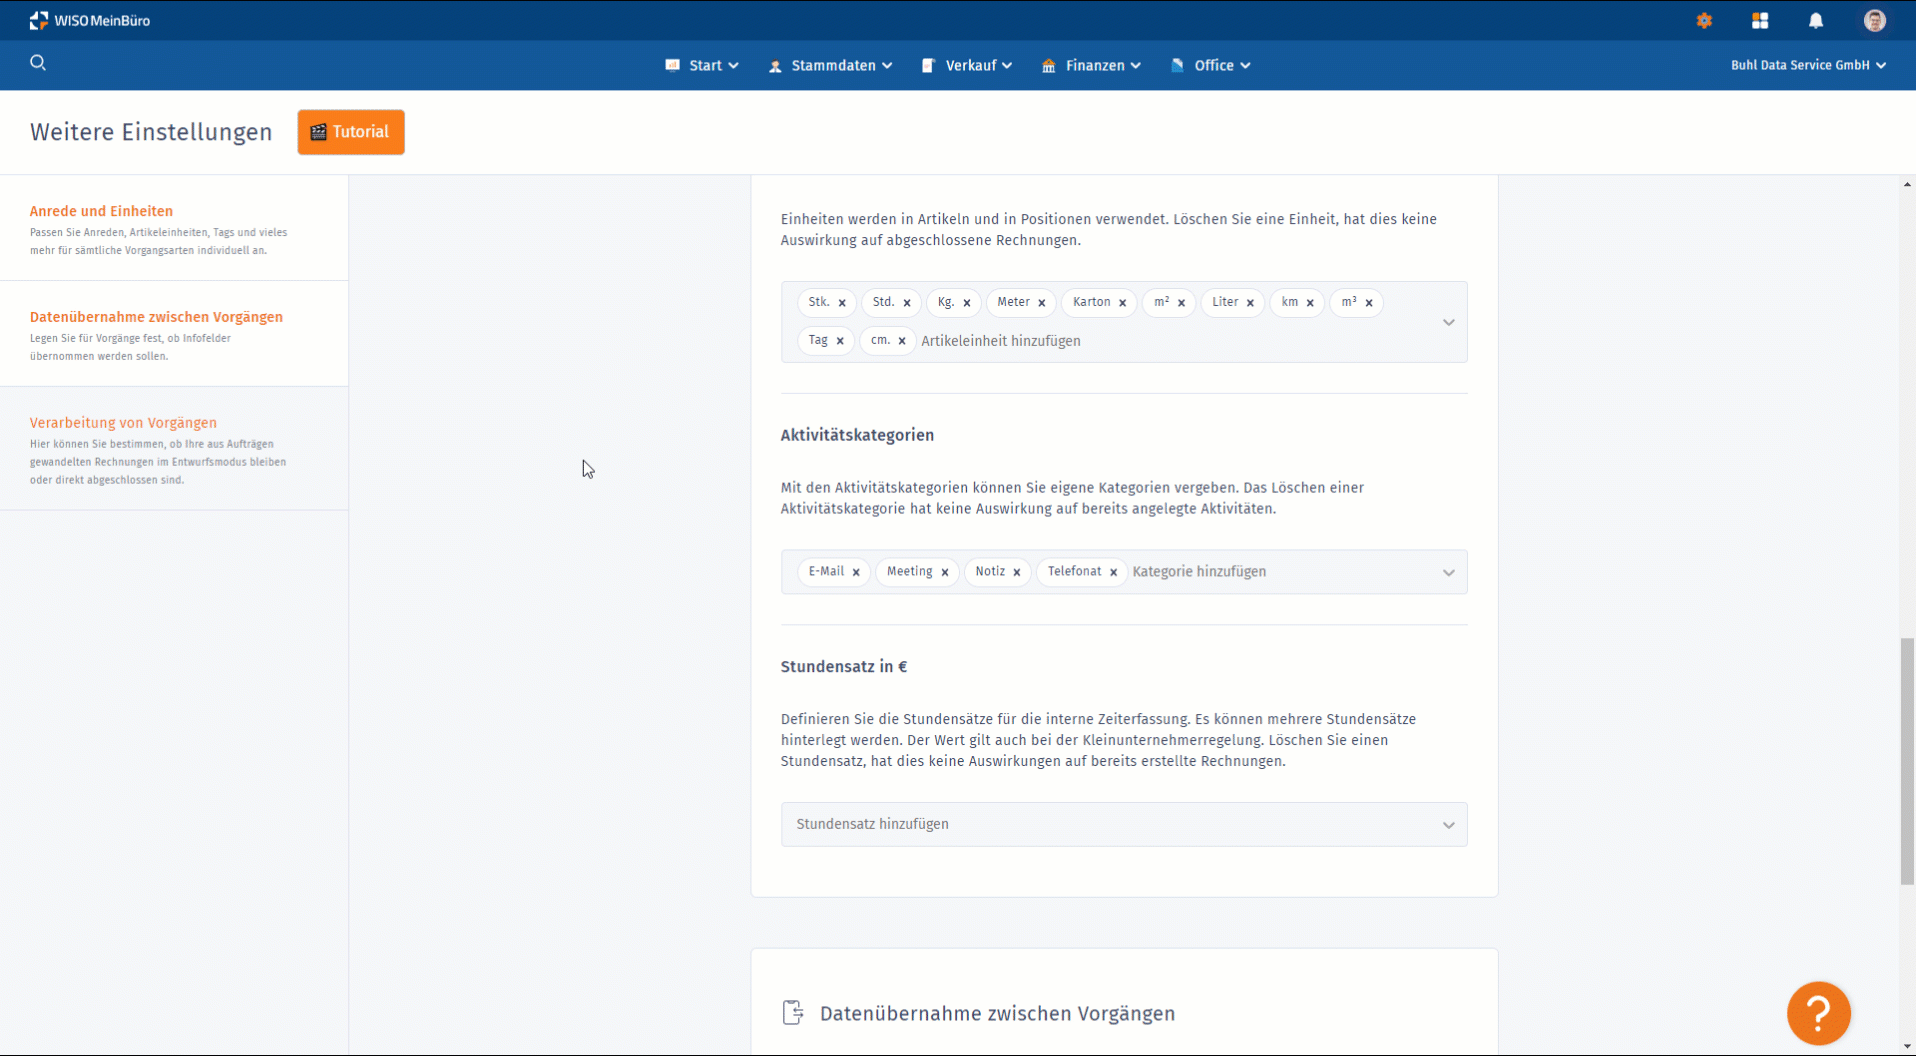Click the user profile avatar
This screenshot has height=1056, width=1916.
1874,21
